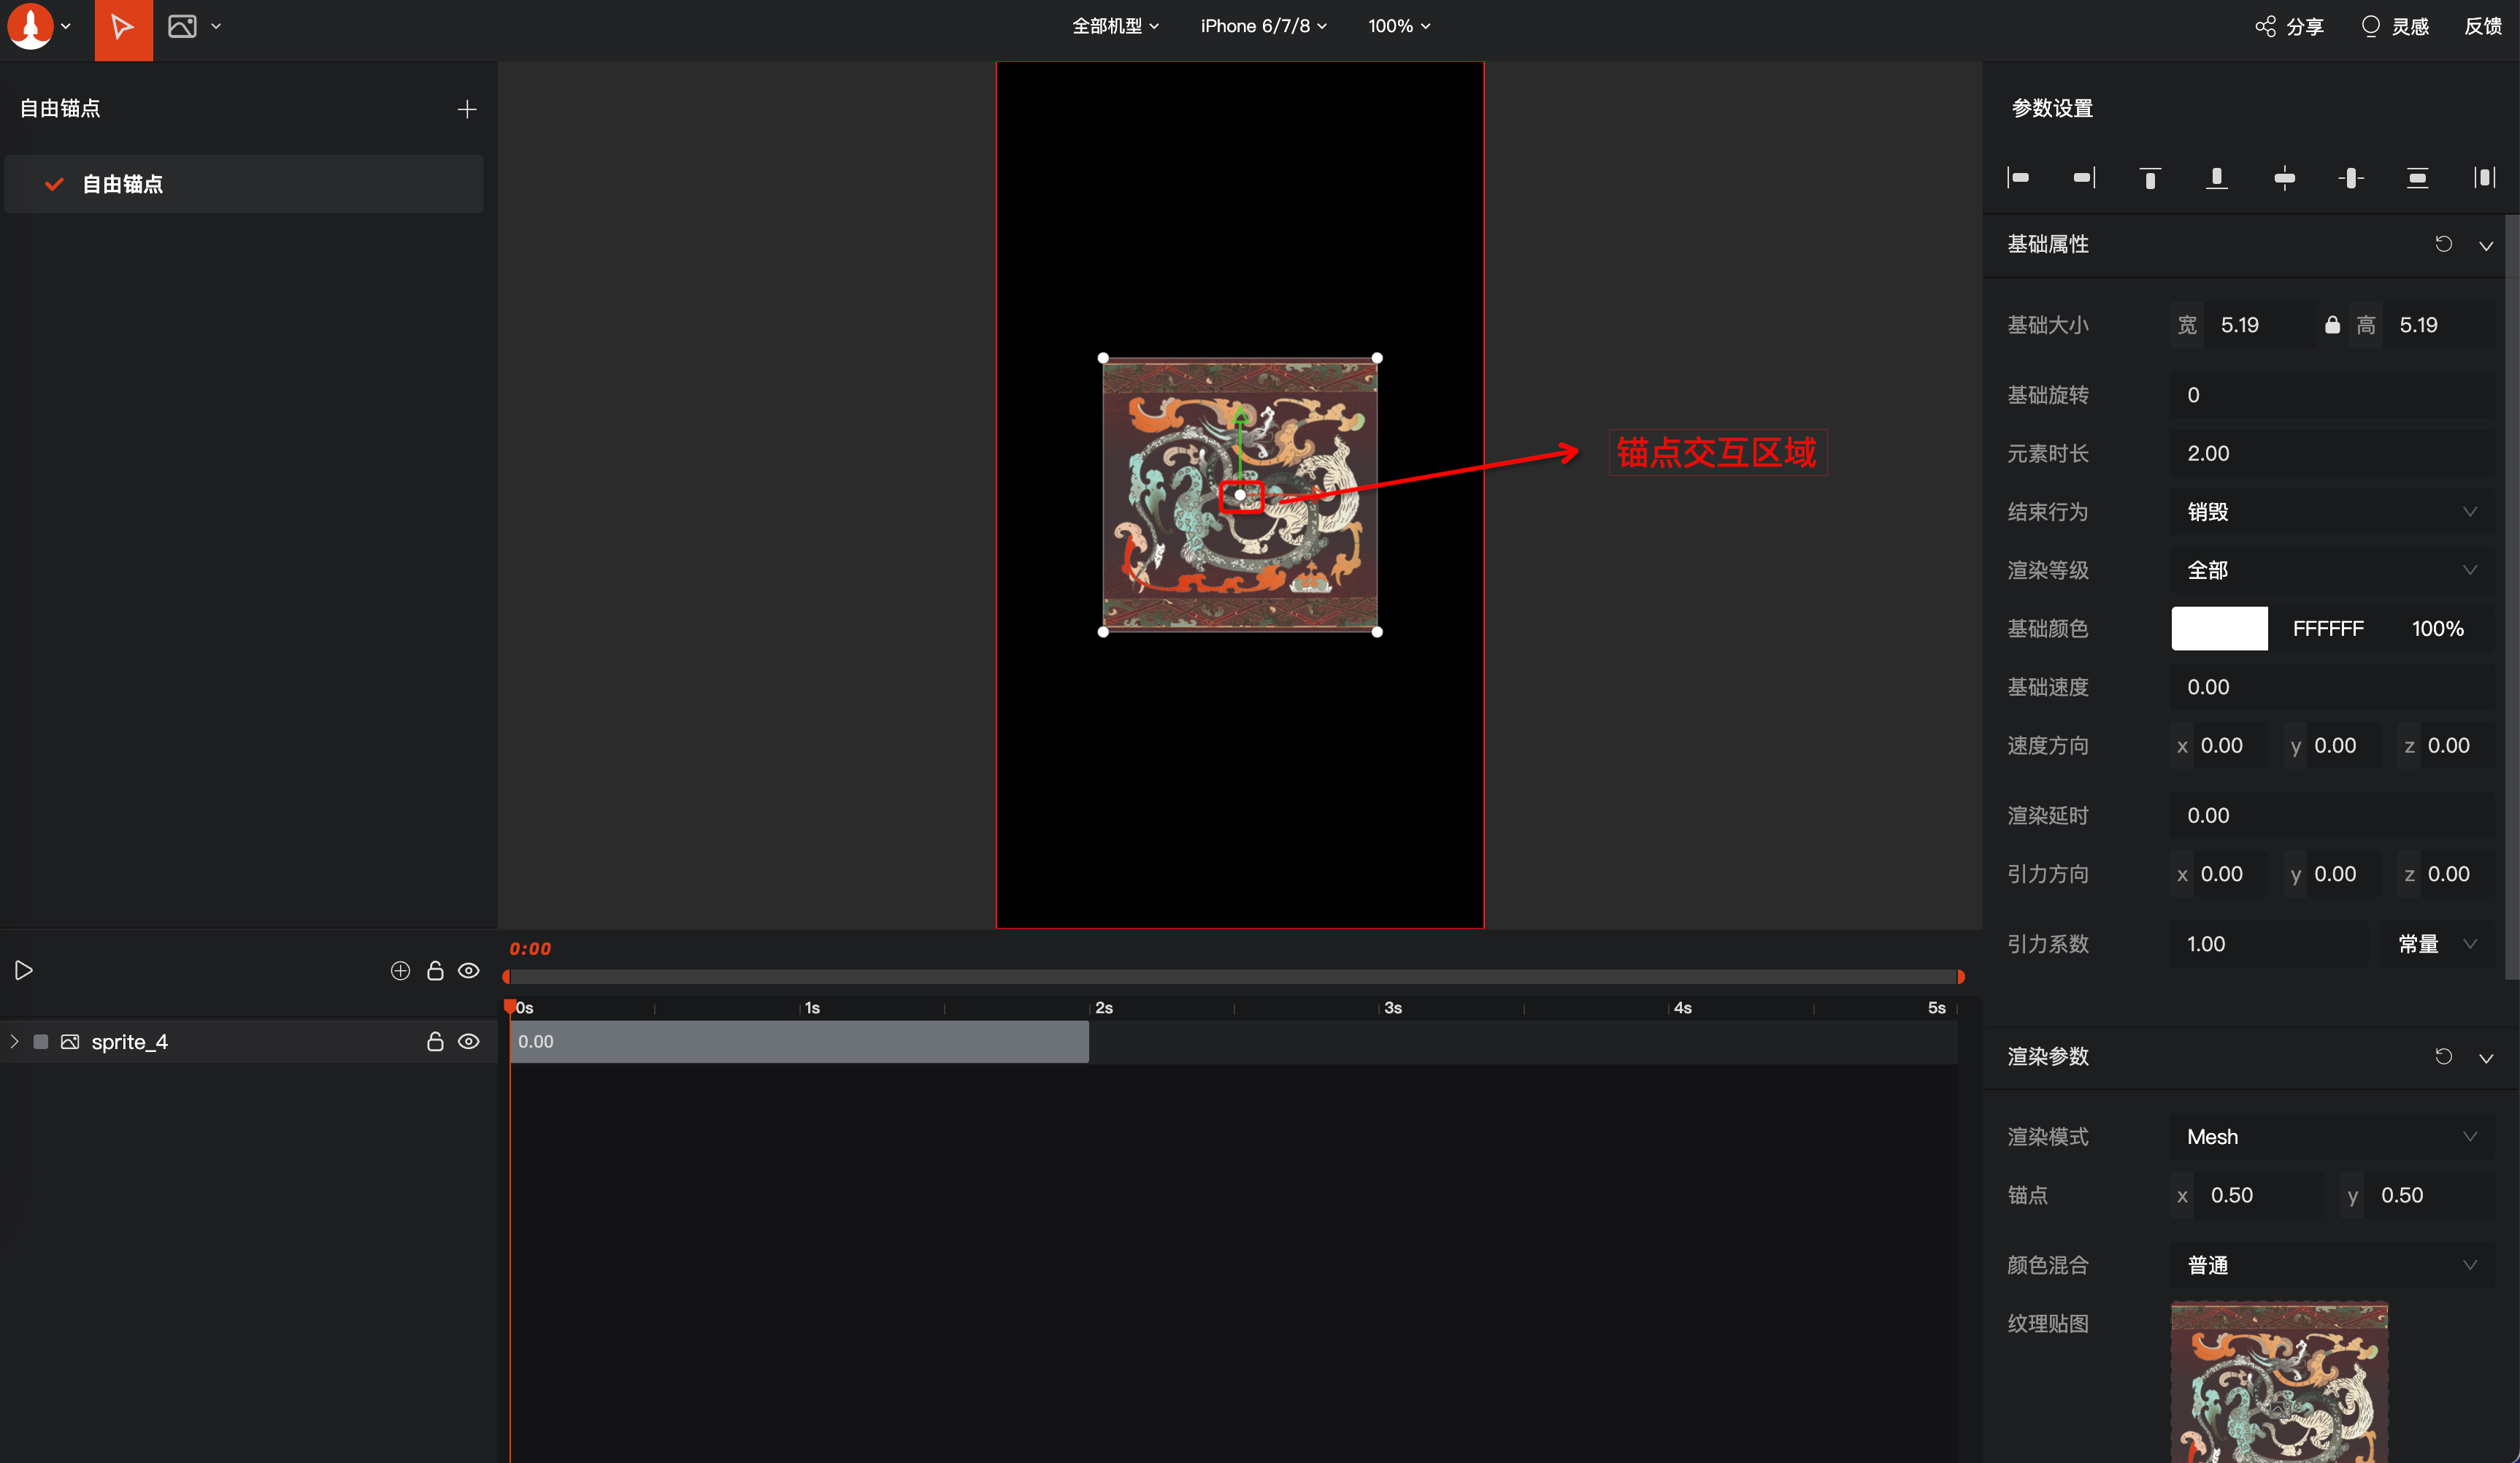Click the align top edge icon
The image size is (2520, 1463).
tap(2150, 178)
